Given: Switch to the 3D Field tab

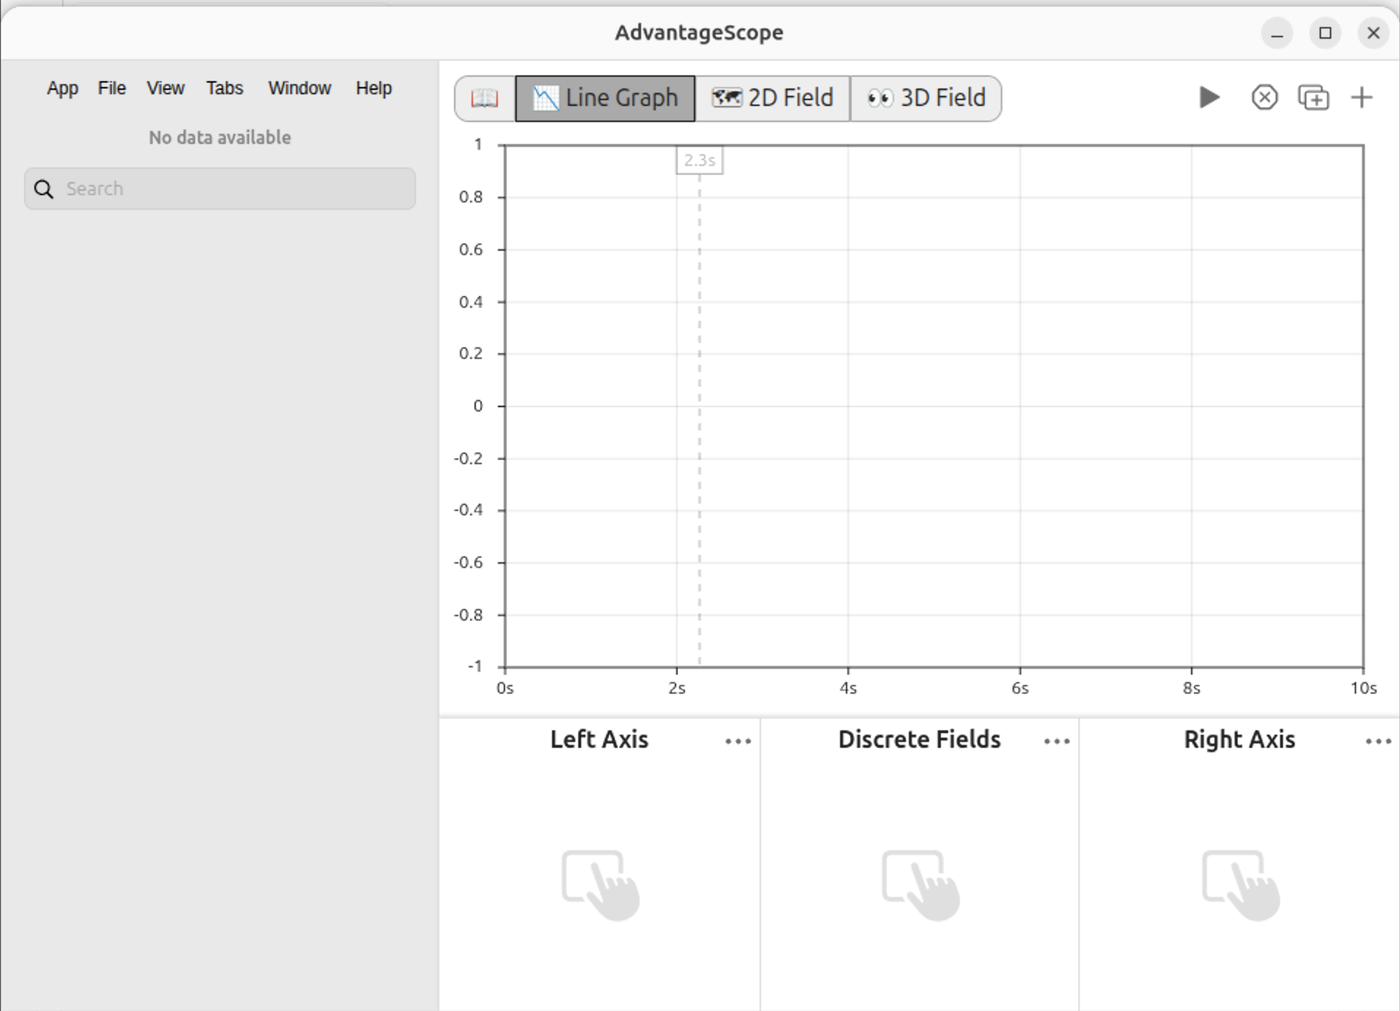Looking at the screenshot, I should 926,98.
